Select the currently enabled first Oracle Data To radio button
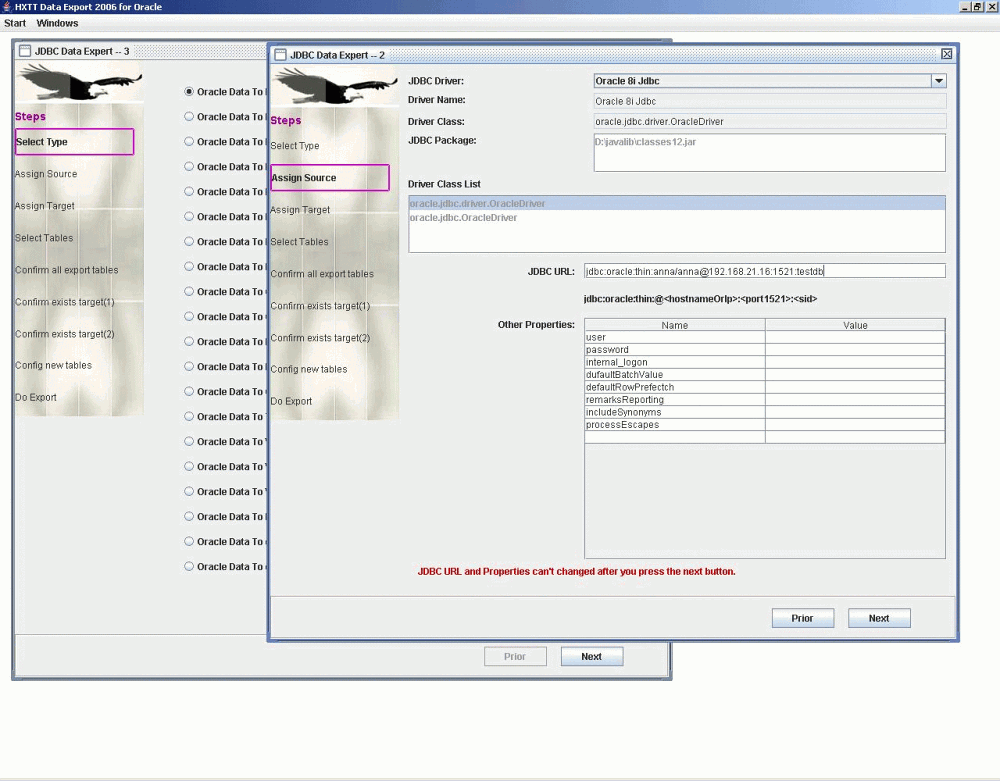Viewport: 1000px width, 781px height. 188,91
